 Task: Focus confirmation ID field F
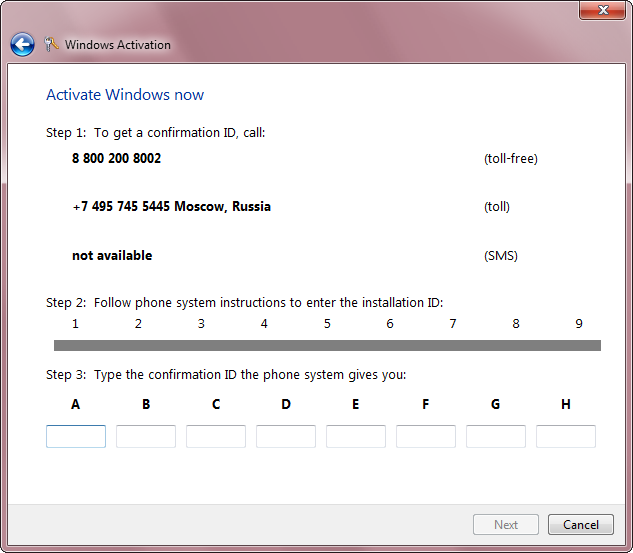point(426,436)
